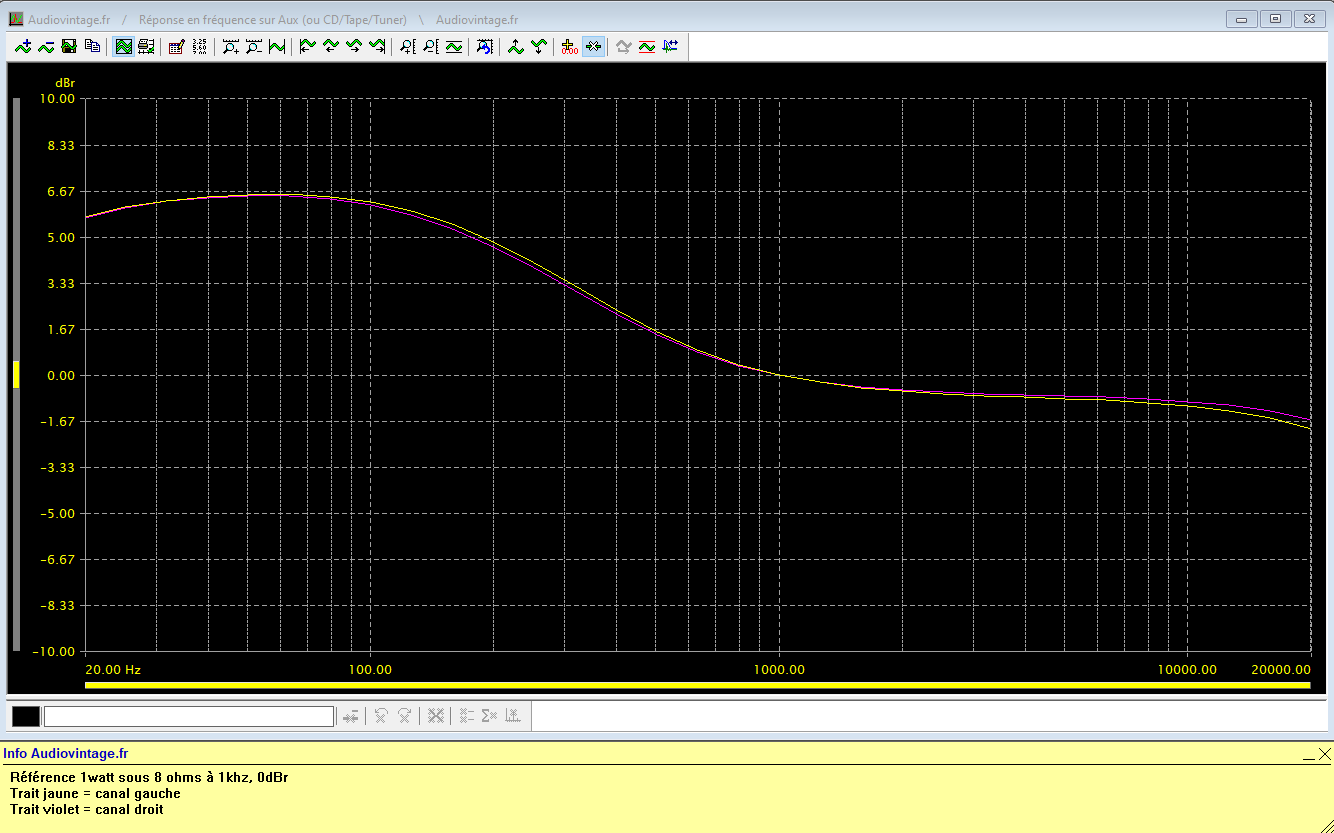Image resolution: width=1334 pixels, height=833 pixels.
Task: Click the remove trace icon with minus sign
Action: click(45, 46)
